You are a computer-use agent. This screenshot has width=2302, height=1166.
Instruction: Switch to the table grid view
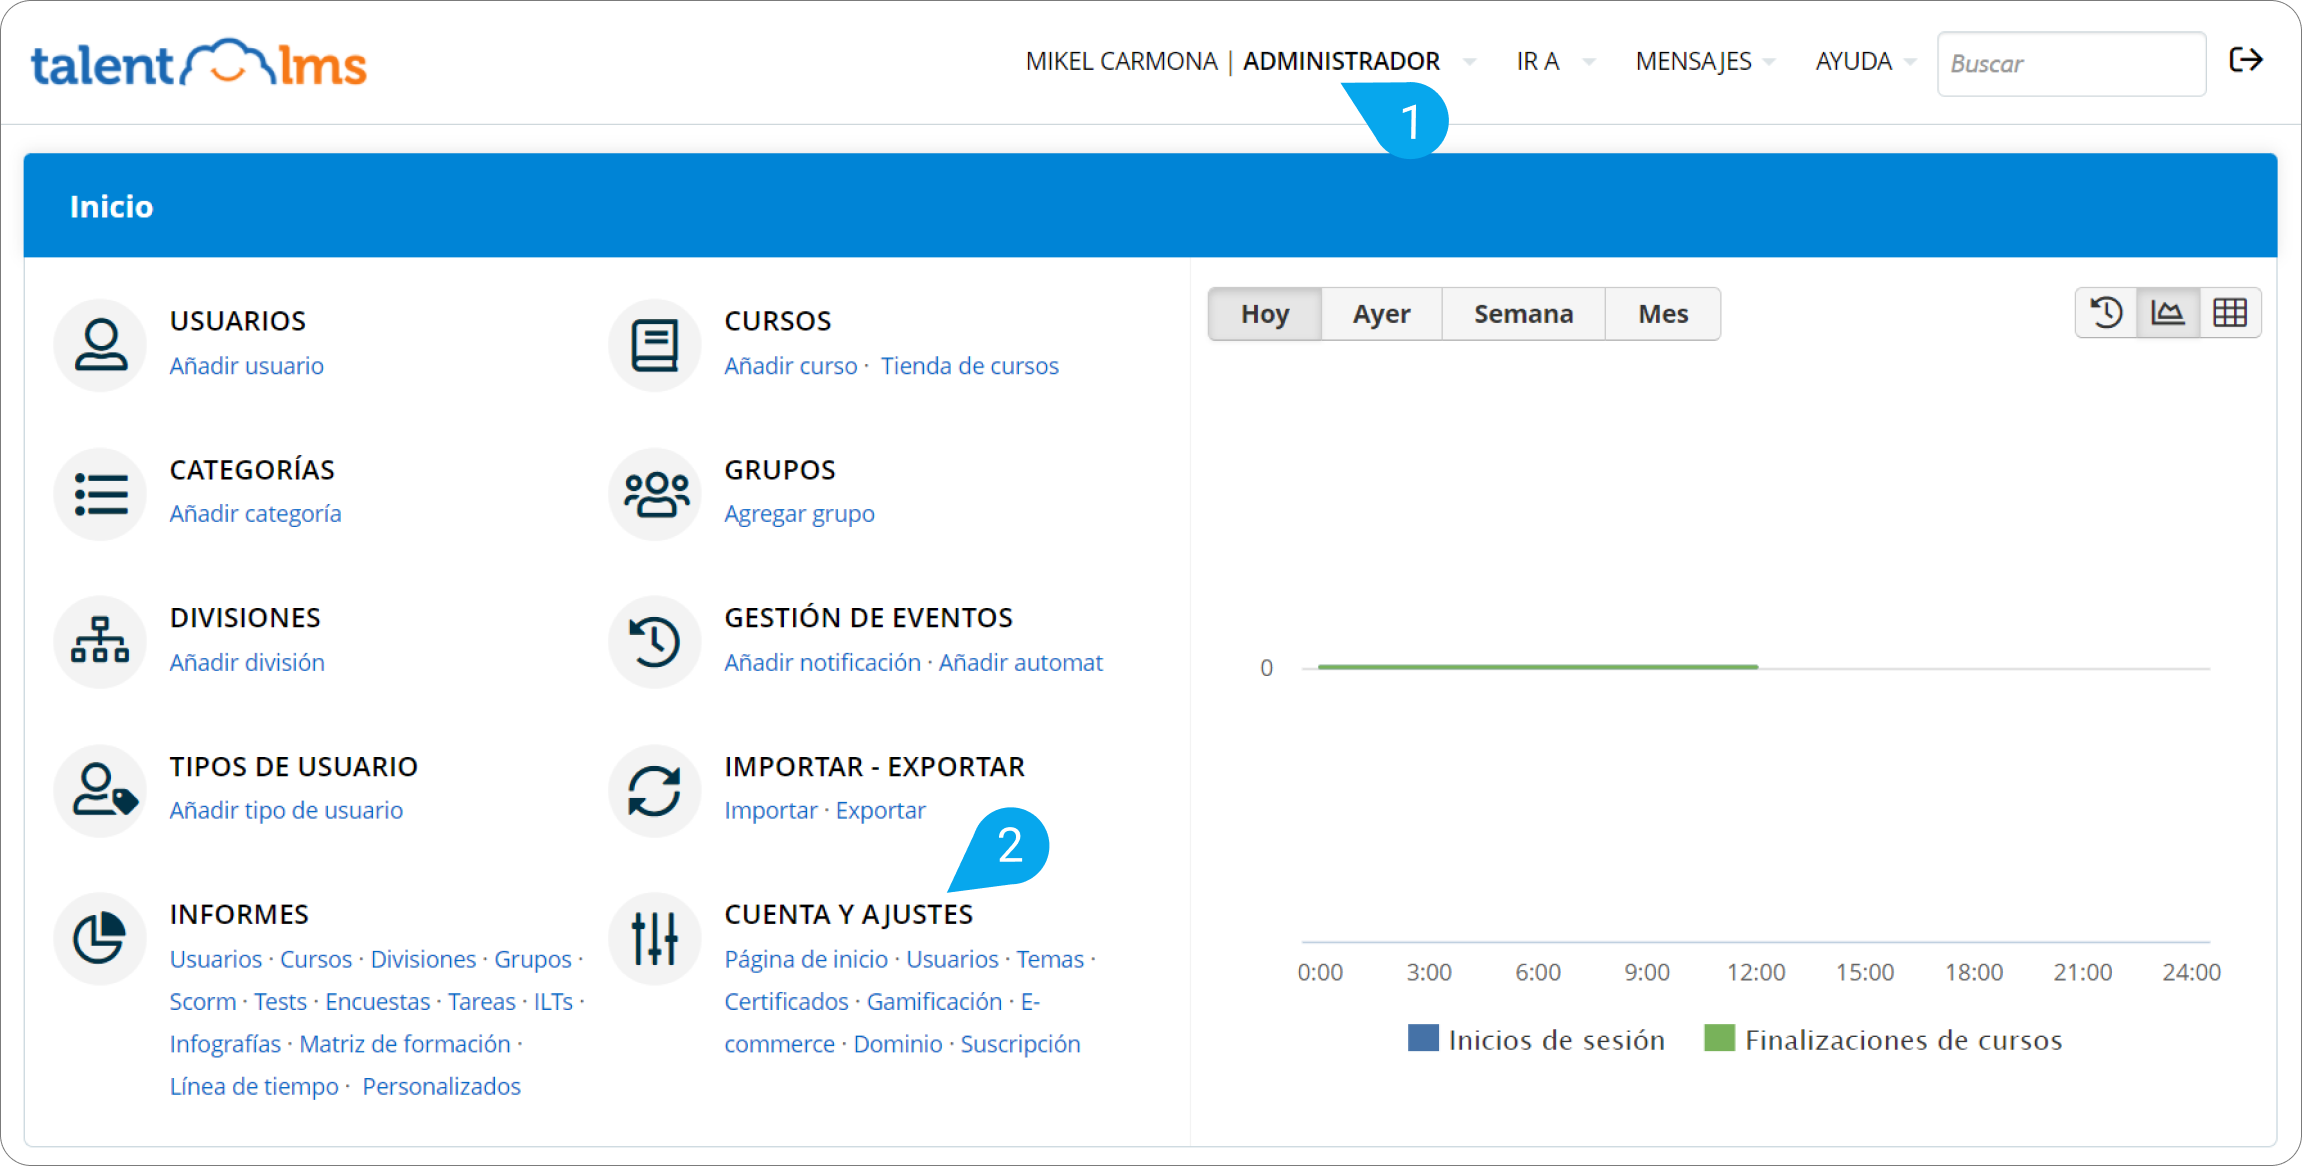click(2230, 313)
